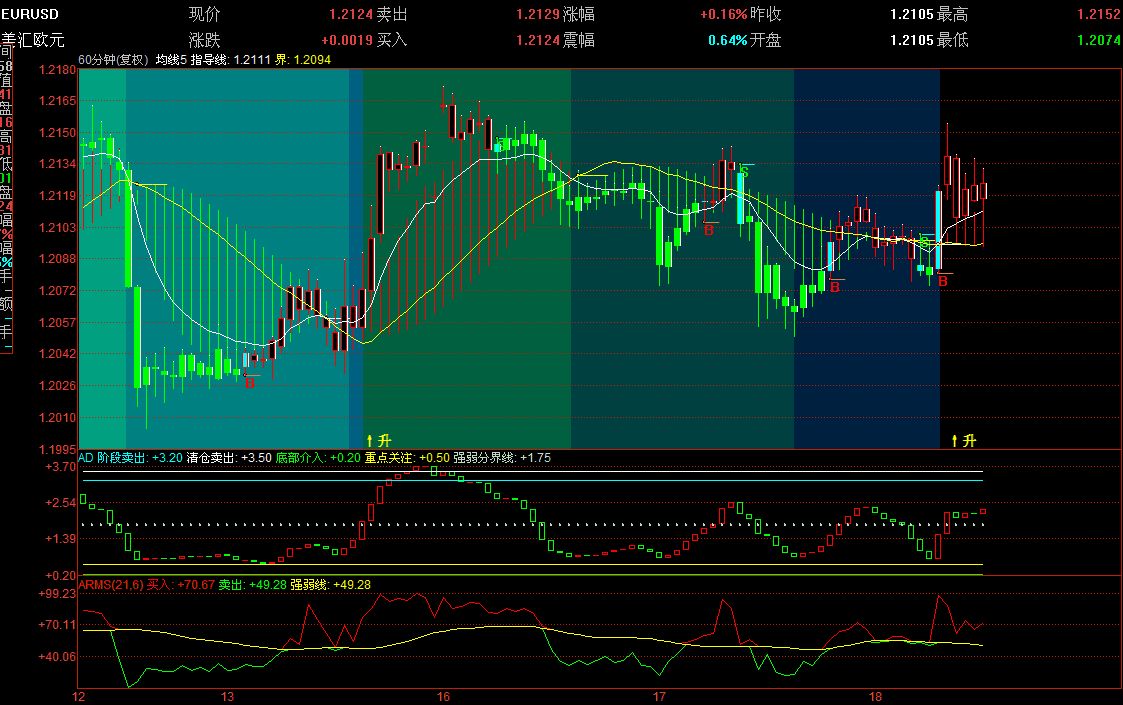Click the 最高 value 1.2152
1123x705 pixels.
1099,14
